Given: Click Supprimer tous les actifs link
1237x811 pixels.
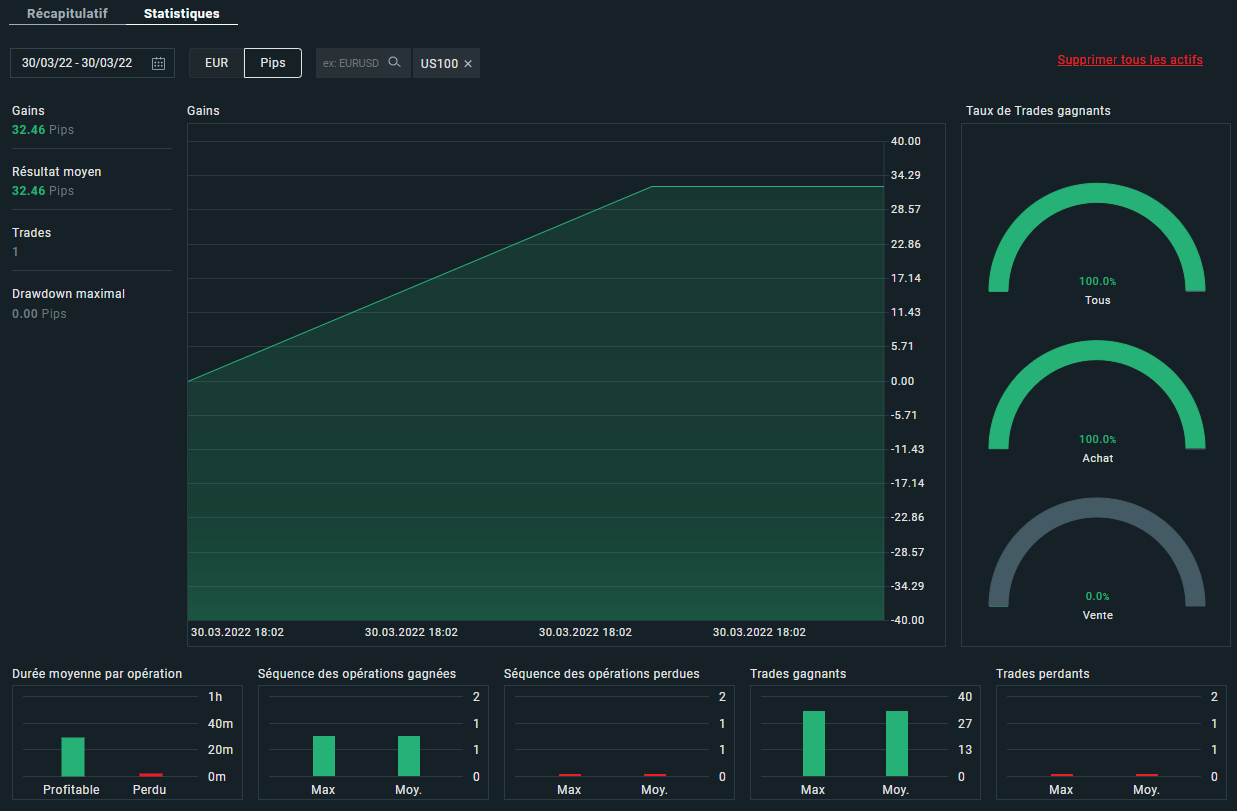Looking at the screenshot, I should tap(1129, 60).
